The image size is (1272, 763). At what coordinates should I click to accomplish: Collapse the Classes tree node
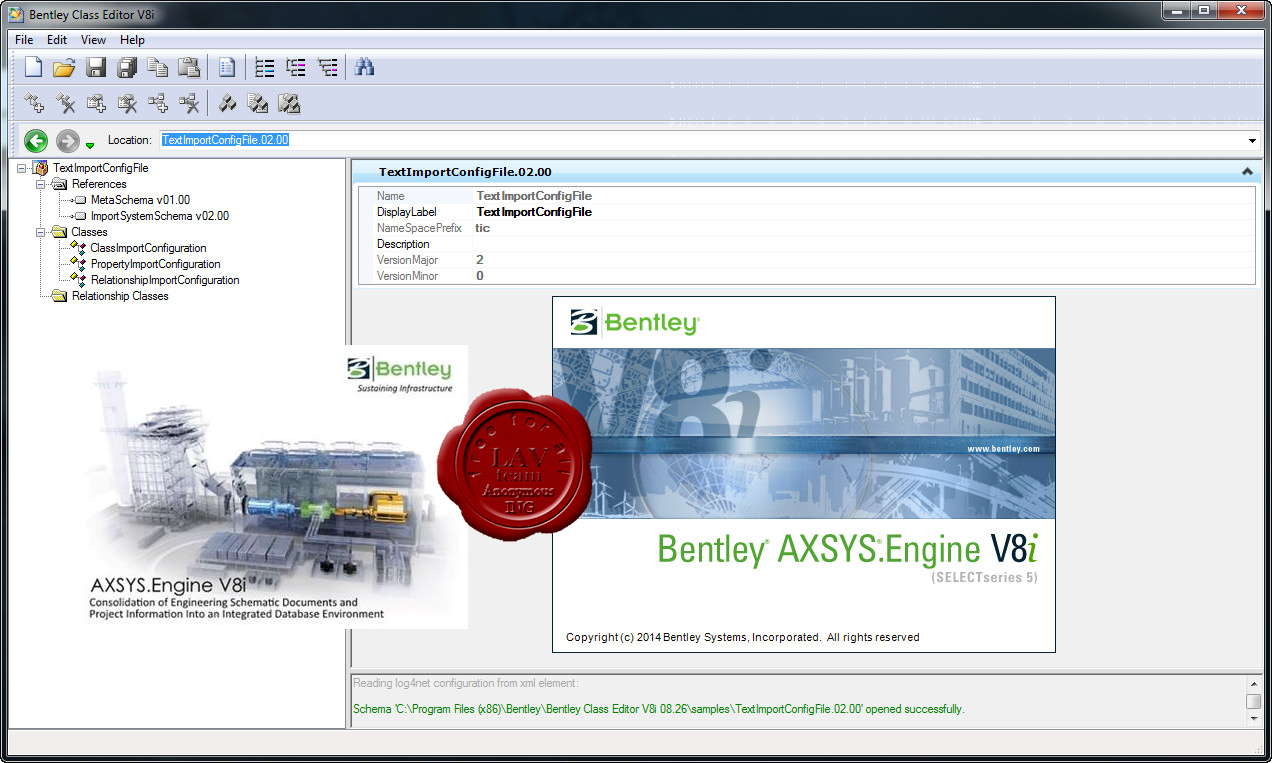tap(41, 232)
